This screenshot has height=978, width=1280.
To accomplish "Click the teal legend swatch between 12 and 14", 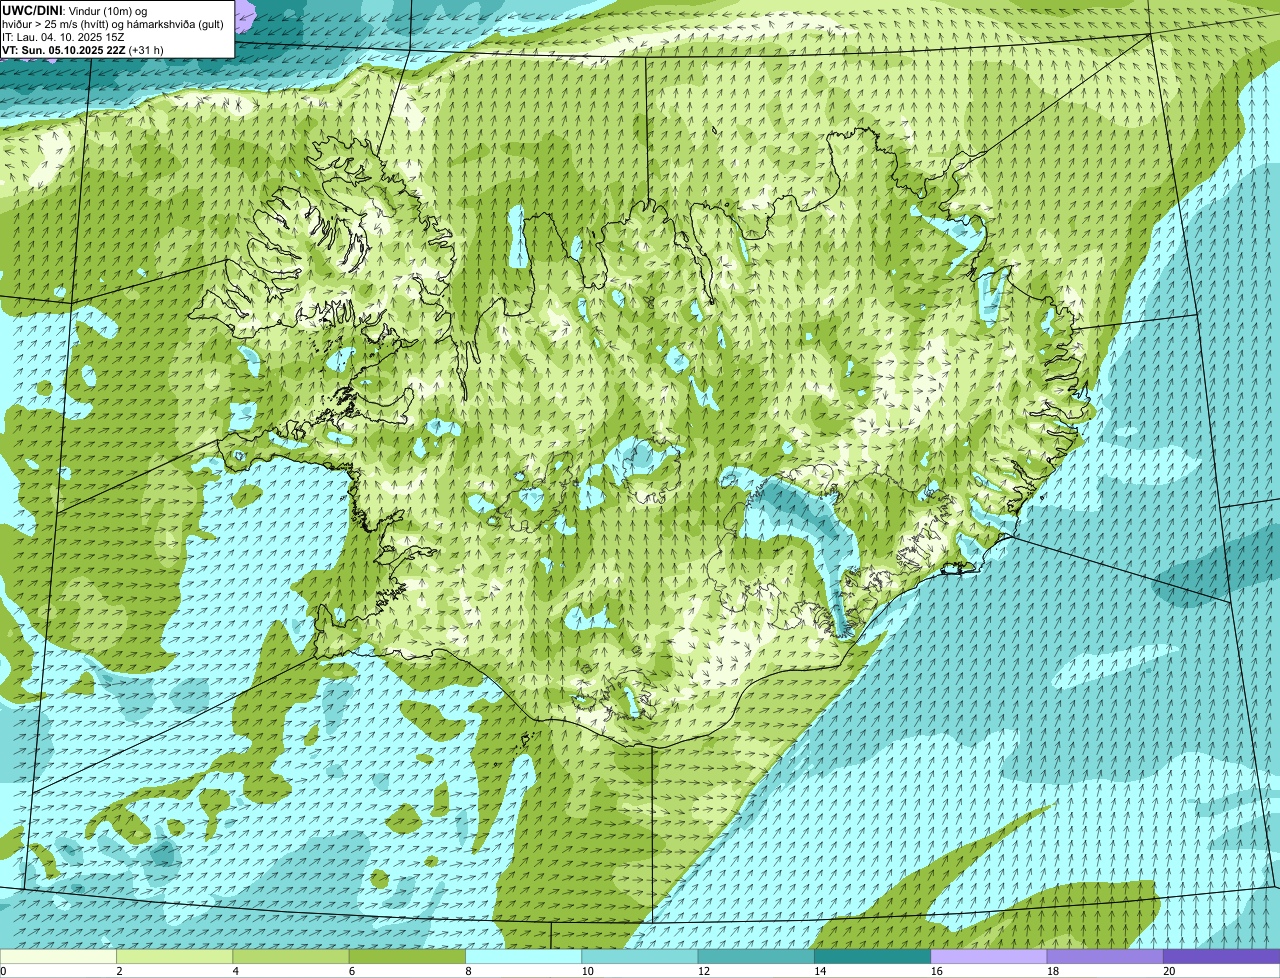I will click(x=756, y=956).
